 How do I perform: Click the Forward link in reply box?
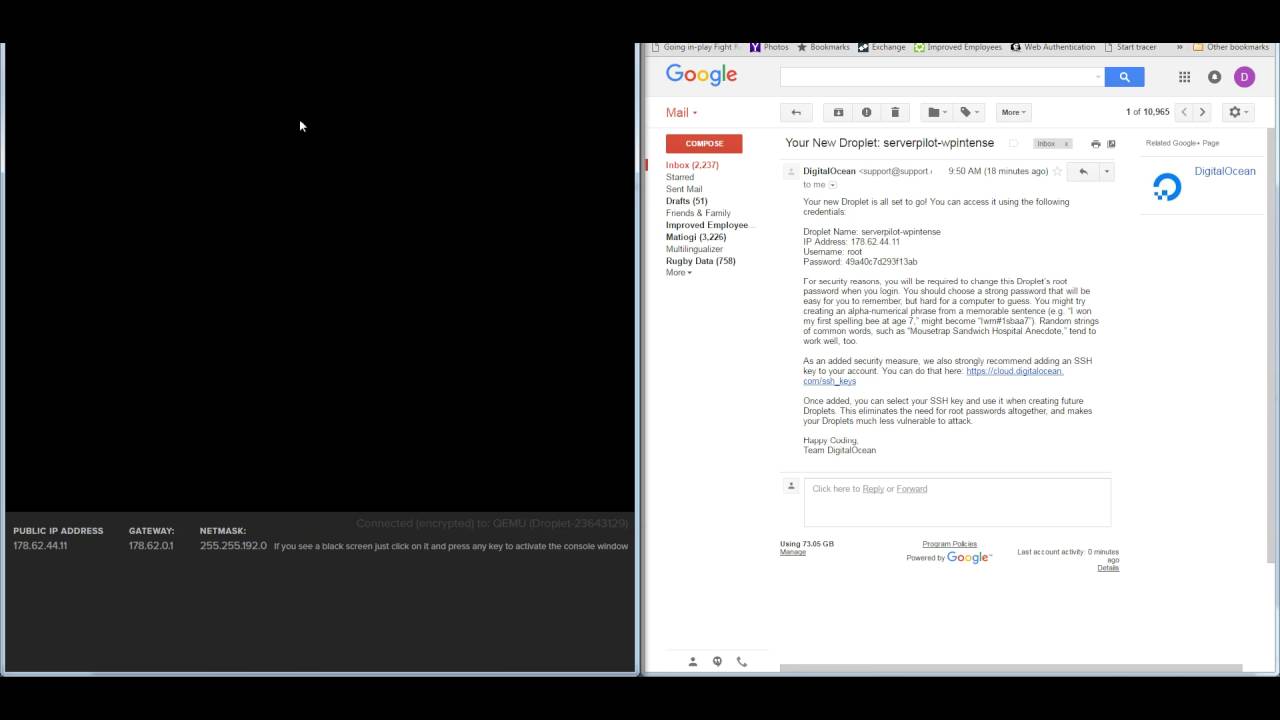click(912, 489)
